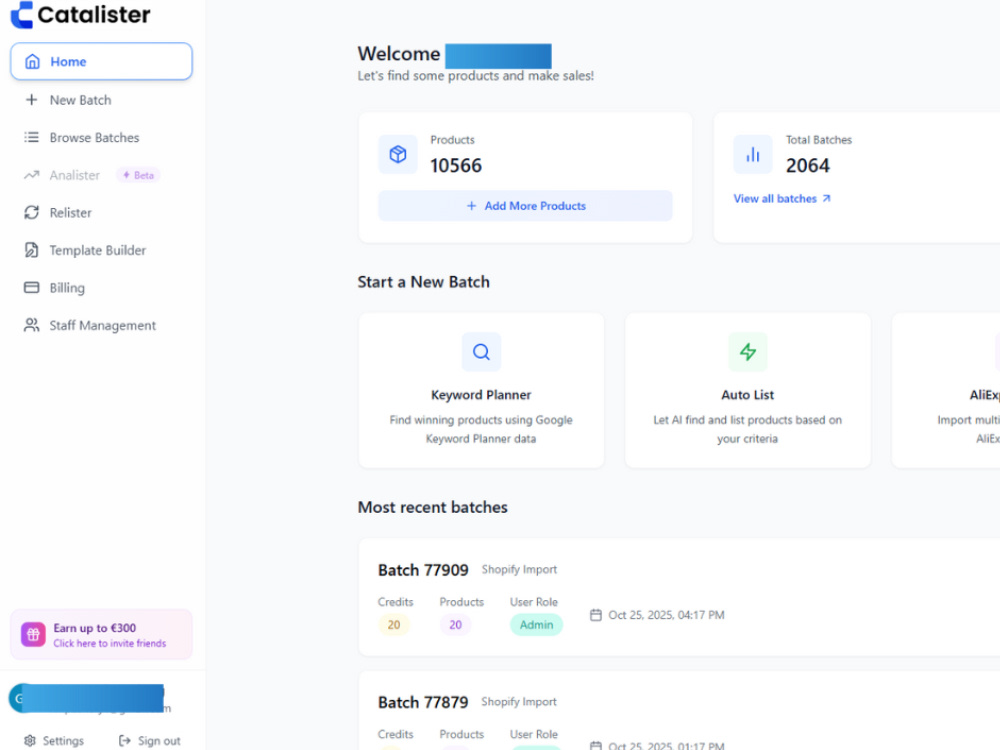
Task: Select the Auto List card
Action: [747, 390]
